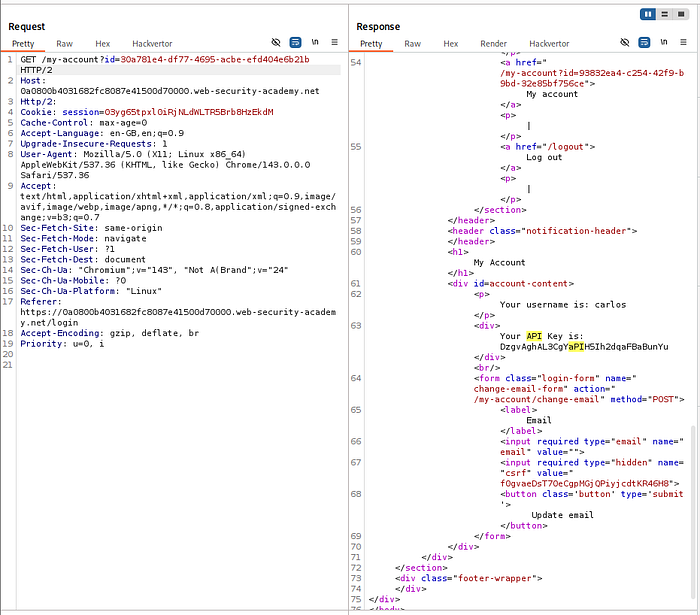Switch to Request Hex tab
This screenshot has height=615, width=700.
102,44
